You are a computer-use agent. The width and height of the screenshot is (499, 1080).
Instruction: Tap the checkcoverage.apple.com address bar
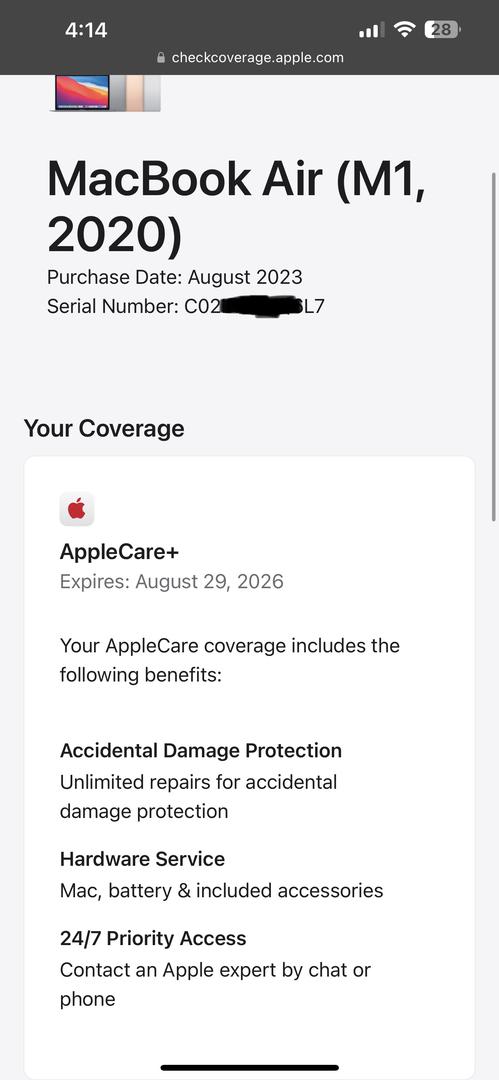tap(250, 58)
